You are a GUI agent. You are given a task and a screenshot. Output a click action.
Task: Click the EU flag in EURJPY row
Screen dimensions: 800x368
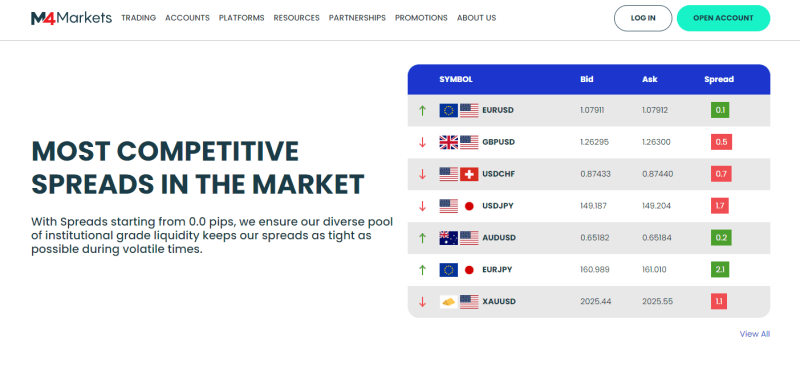448,270
